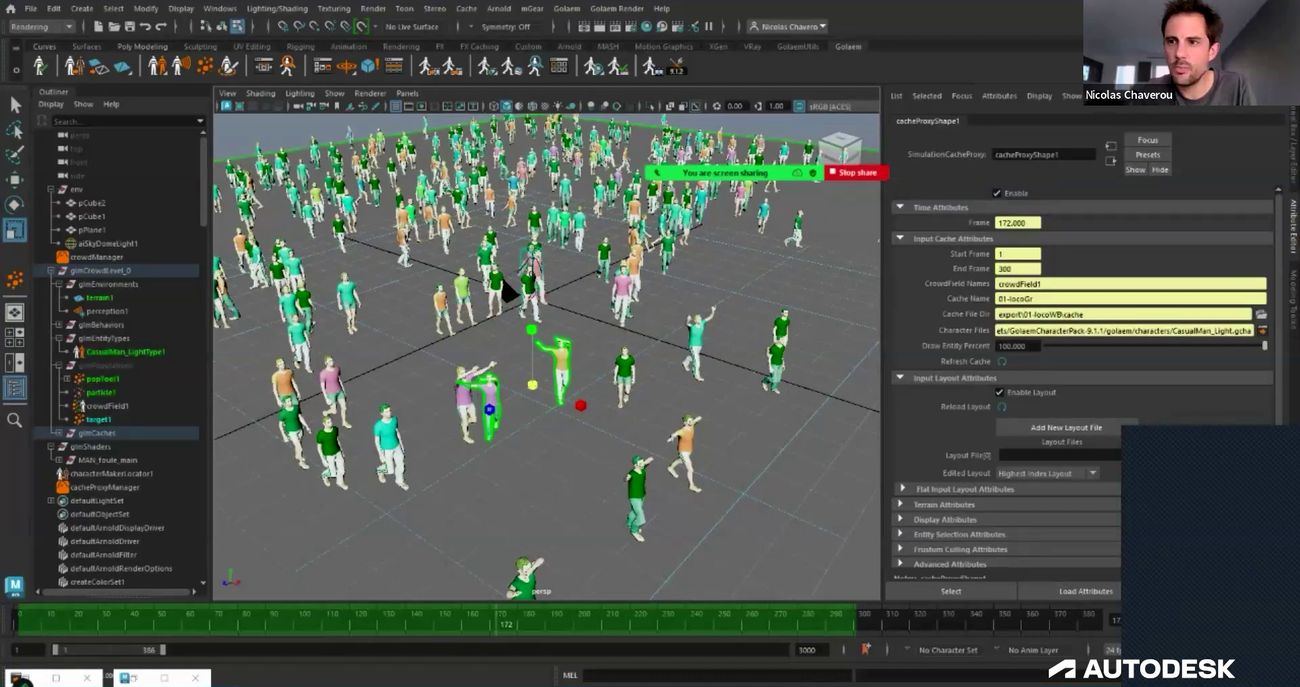Click the Focus button in Attribute Editor
Image resolution: width=1300 pixels, height=687 pixels.
(1147, 140)
